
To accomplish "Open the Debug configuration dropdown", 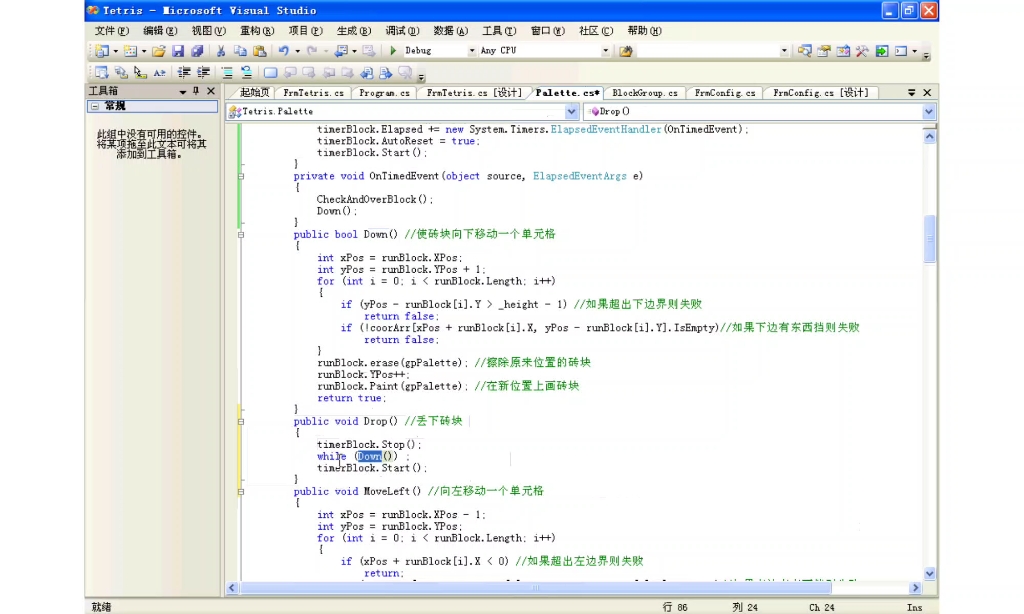I will 472,50.
